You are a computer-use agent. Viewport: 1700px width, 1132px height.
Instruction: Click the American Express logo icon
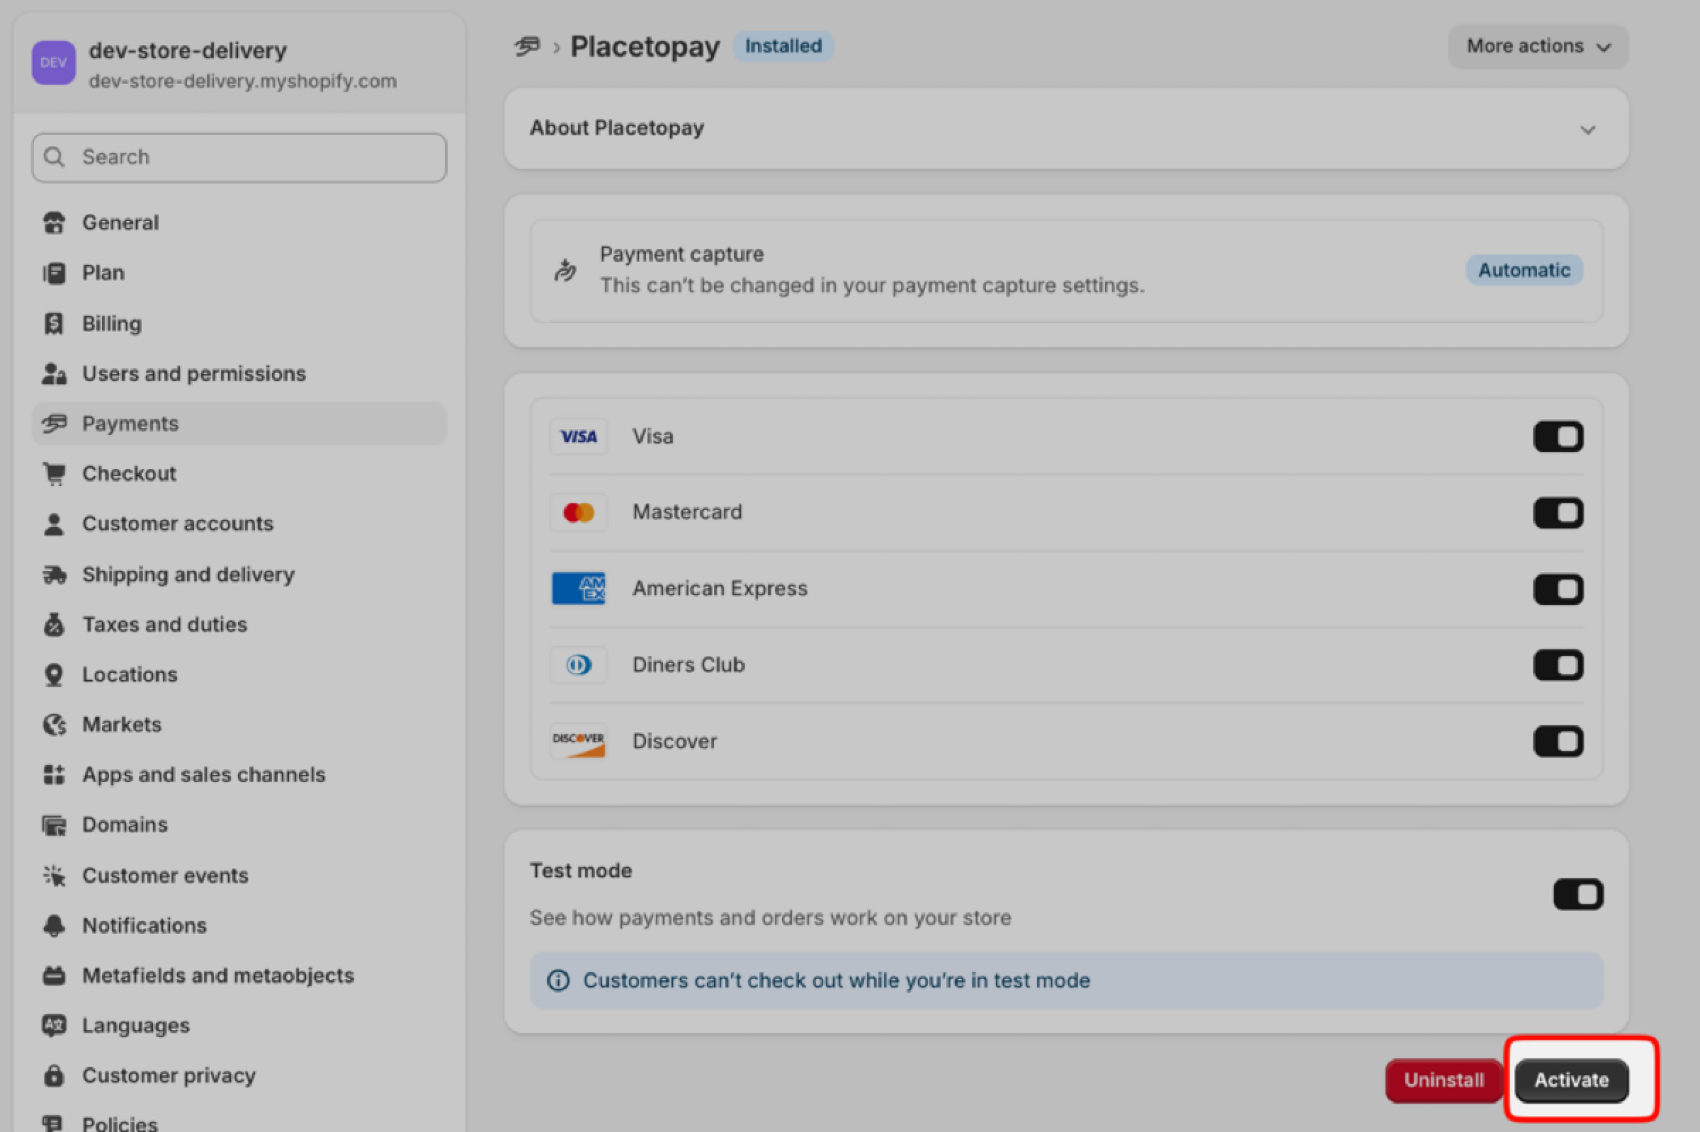[x=578, y=589]
